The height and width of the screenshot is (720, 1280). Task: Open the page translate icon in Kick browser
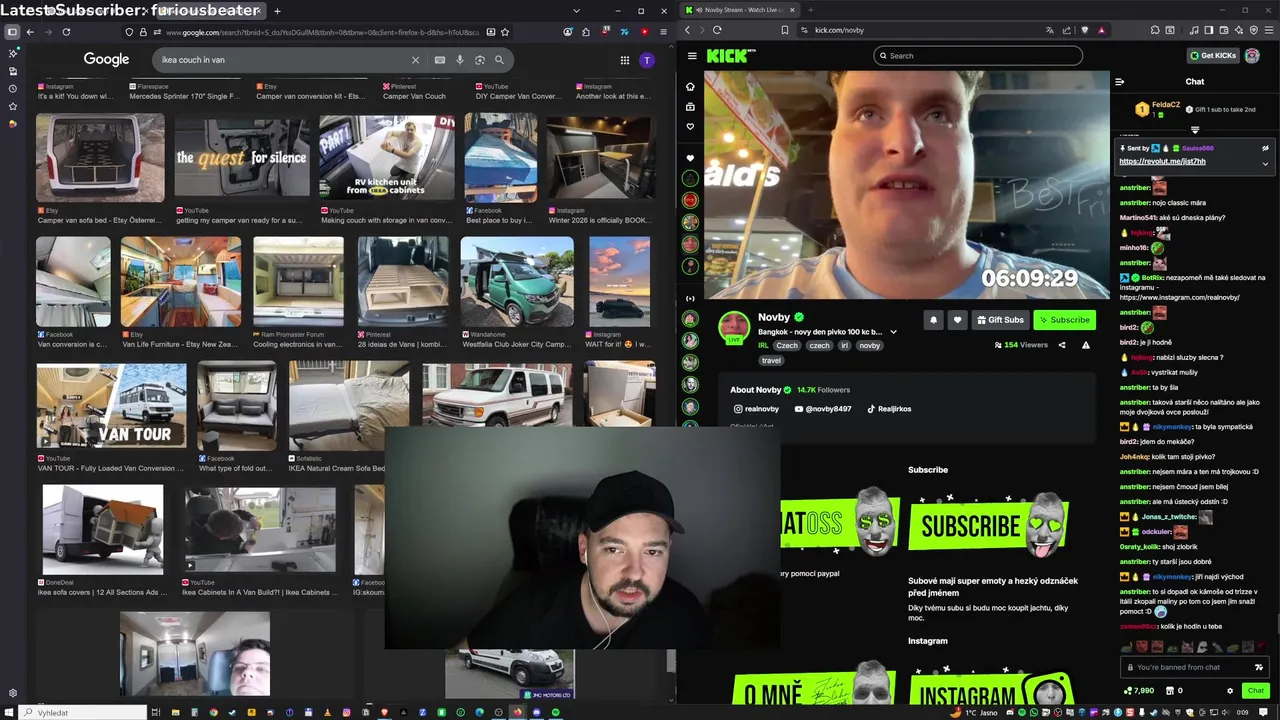pos(1049,30)
